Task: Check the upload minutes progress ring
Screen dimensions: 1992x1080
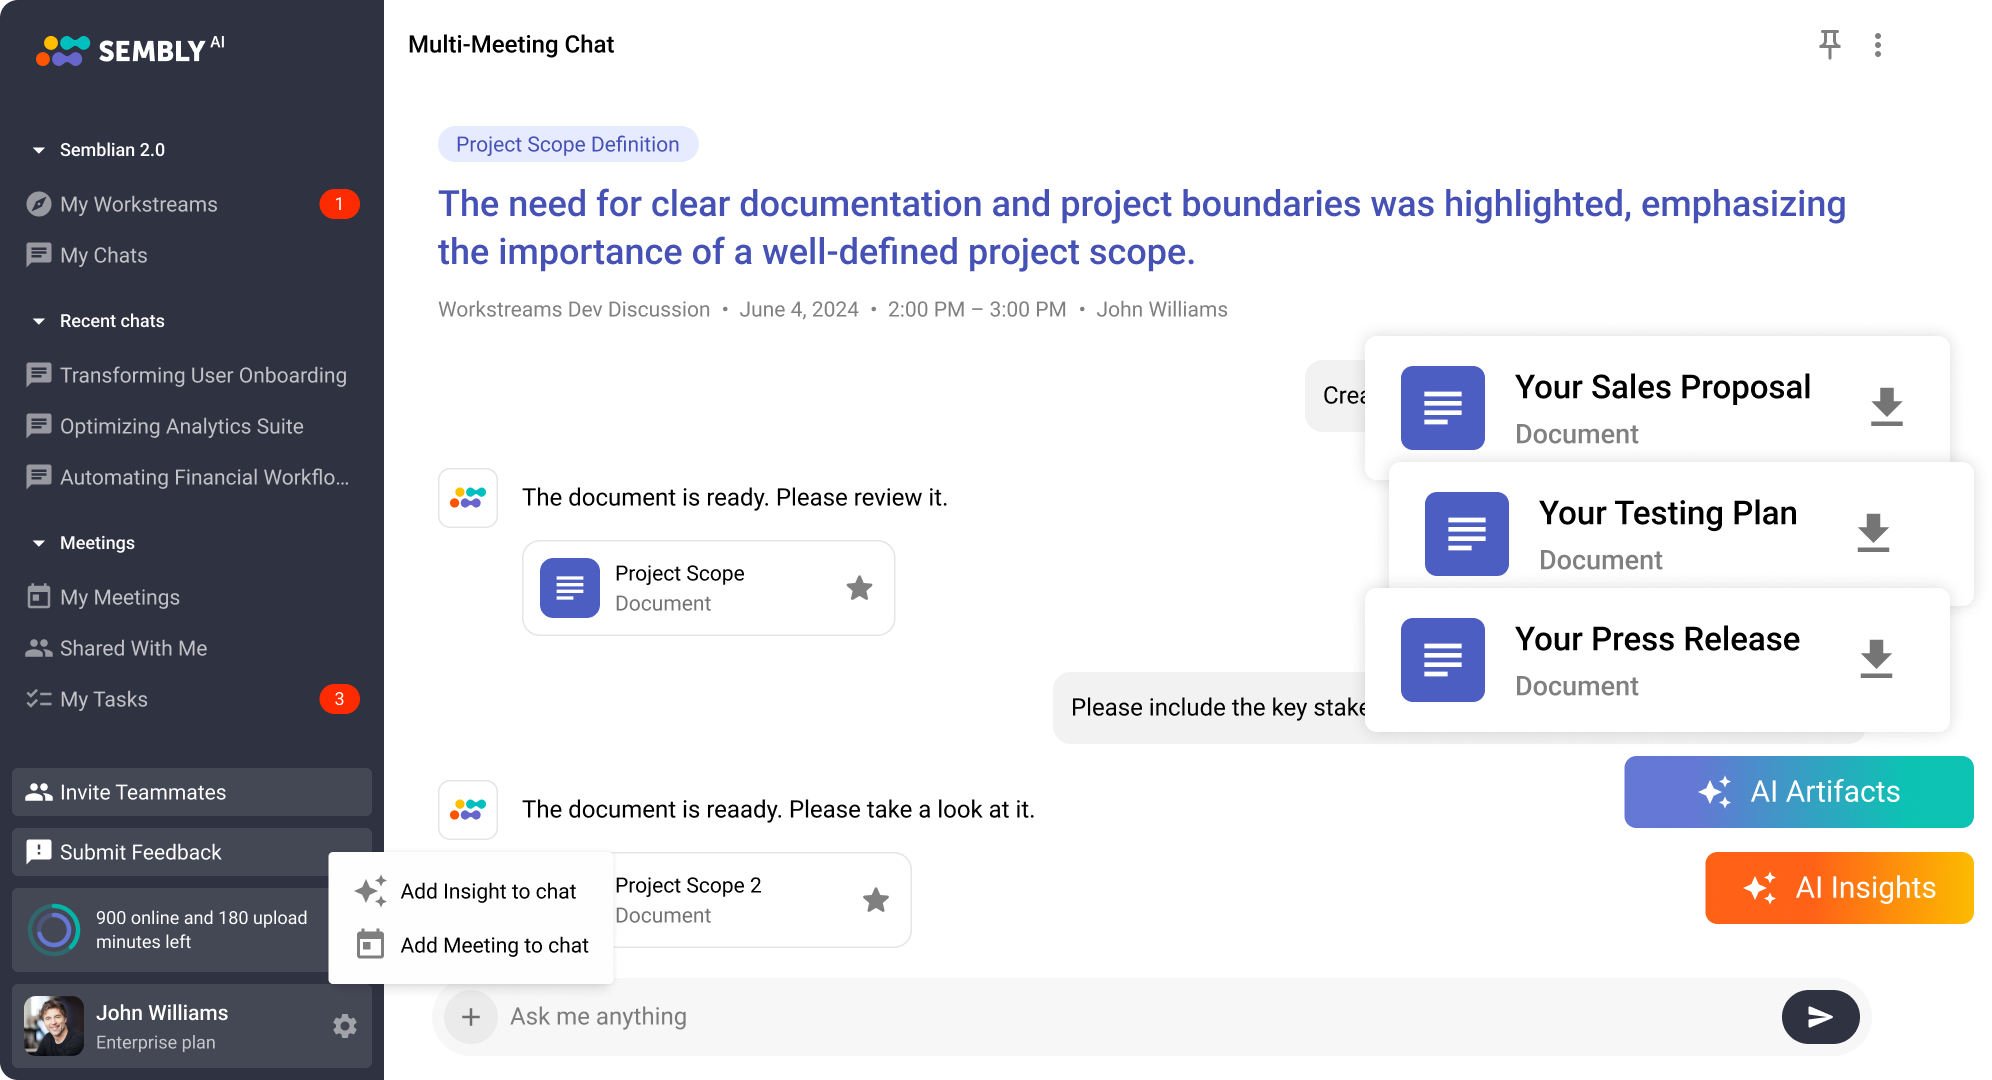Action: tap(53, 929)
